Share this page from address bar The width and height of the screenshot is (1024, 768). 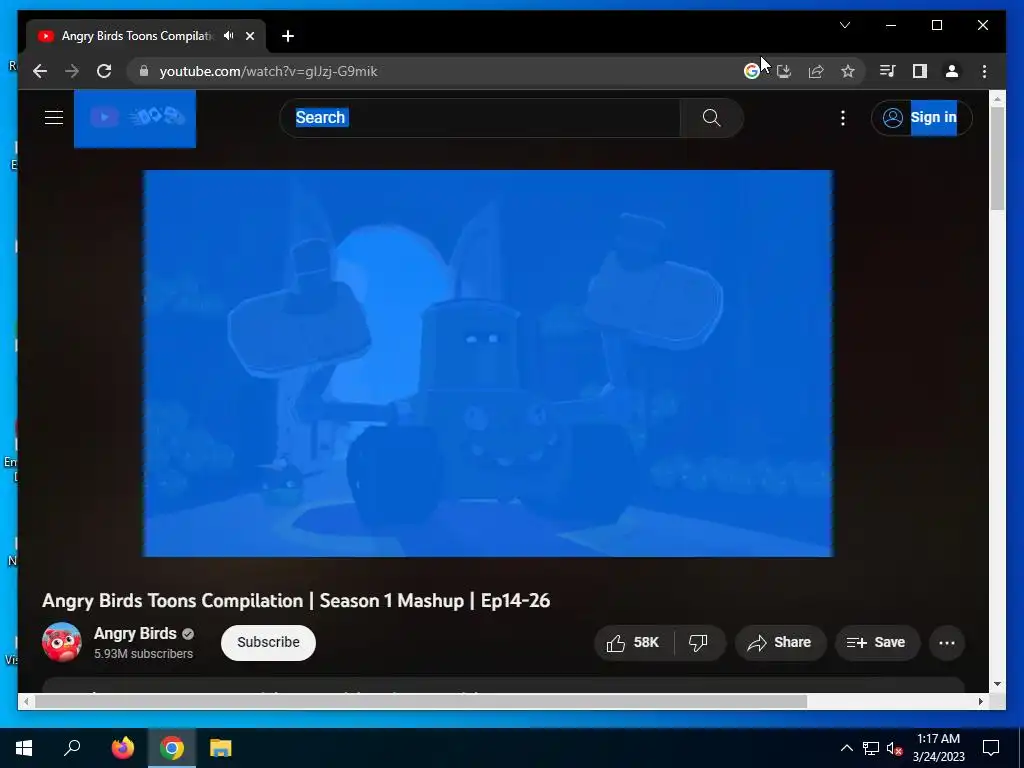pyautogui.click(x=816, y=71)
